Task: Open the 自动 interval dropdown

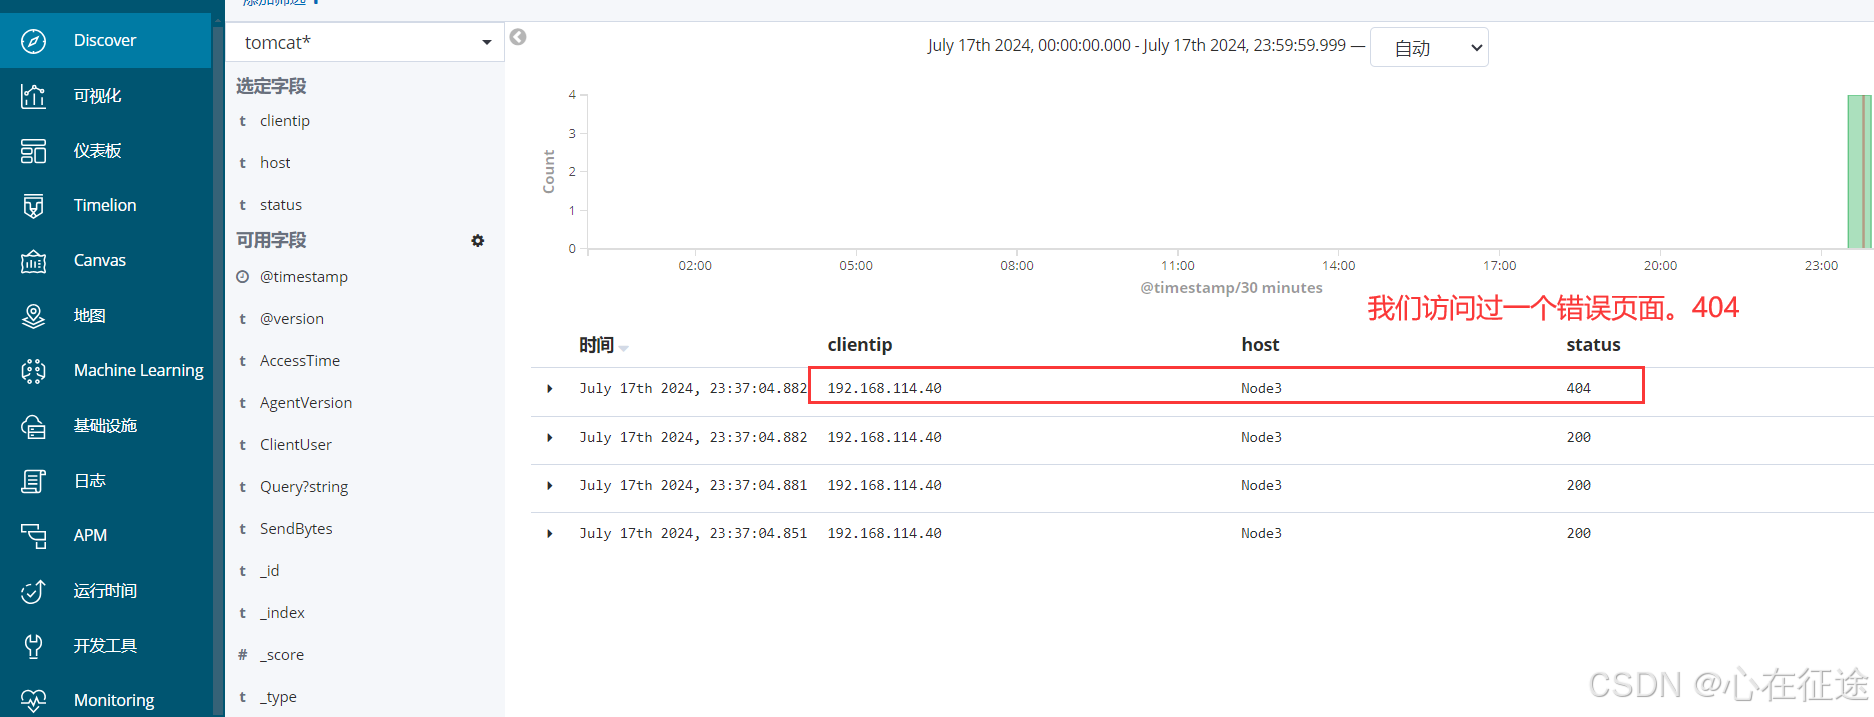Action: click(x=1428, y=48)
